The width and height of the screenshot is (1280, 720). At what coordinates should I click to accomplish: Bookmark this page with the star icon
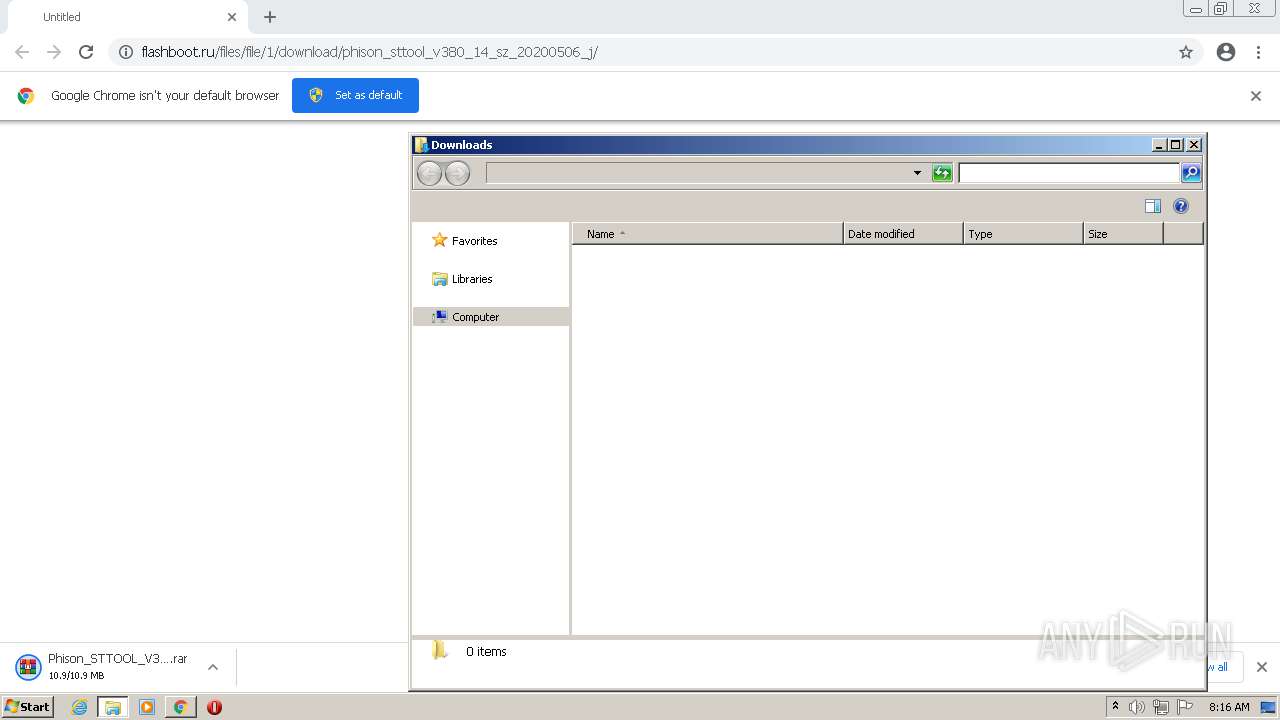tap(1186, 52)
